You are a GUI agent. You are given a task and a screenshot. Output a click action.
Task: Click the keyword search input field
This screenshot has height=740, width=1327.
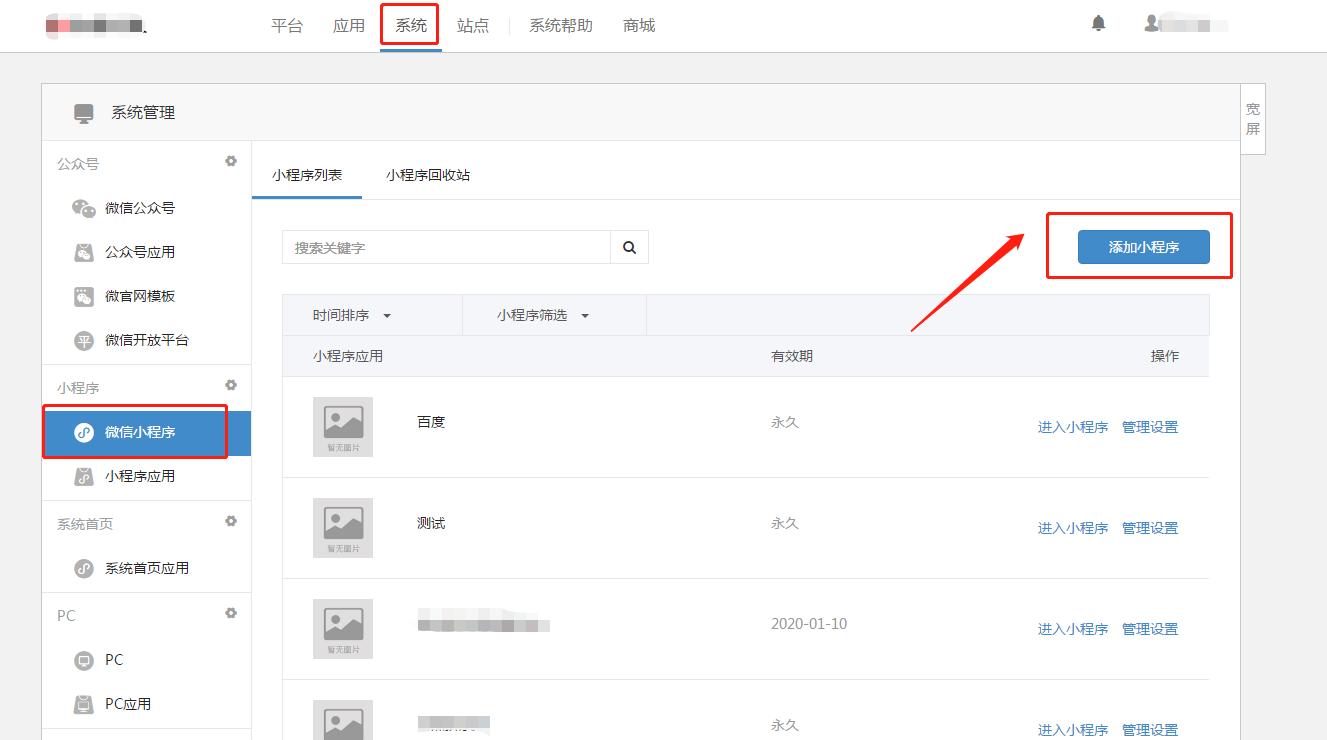click(x=445, y=246)
